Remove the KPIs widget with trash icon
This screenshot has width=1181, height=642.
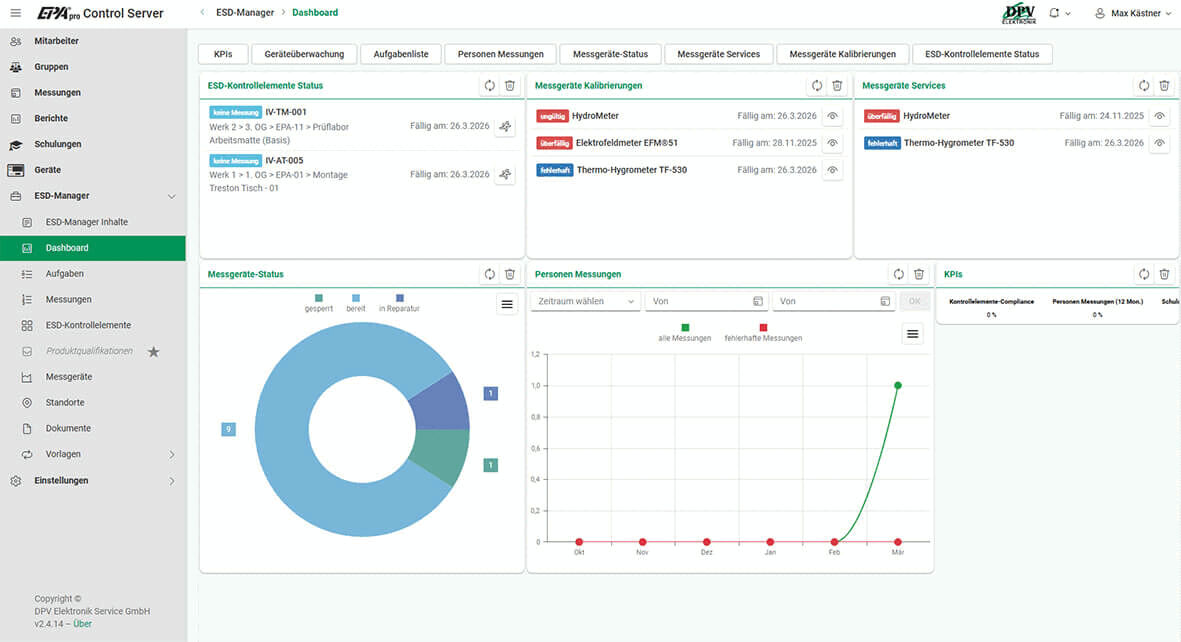point(1164,274)
